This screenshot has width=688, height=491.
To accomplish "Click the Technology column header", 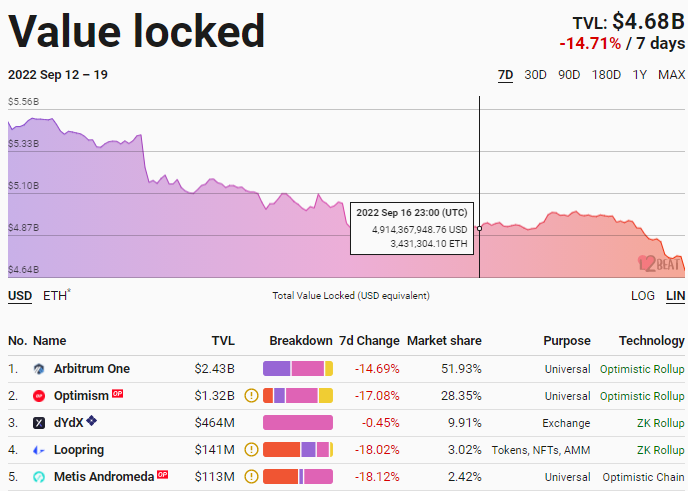I will click(652, 341).
